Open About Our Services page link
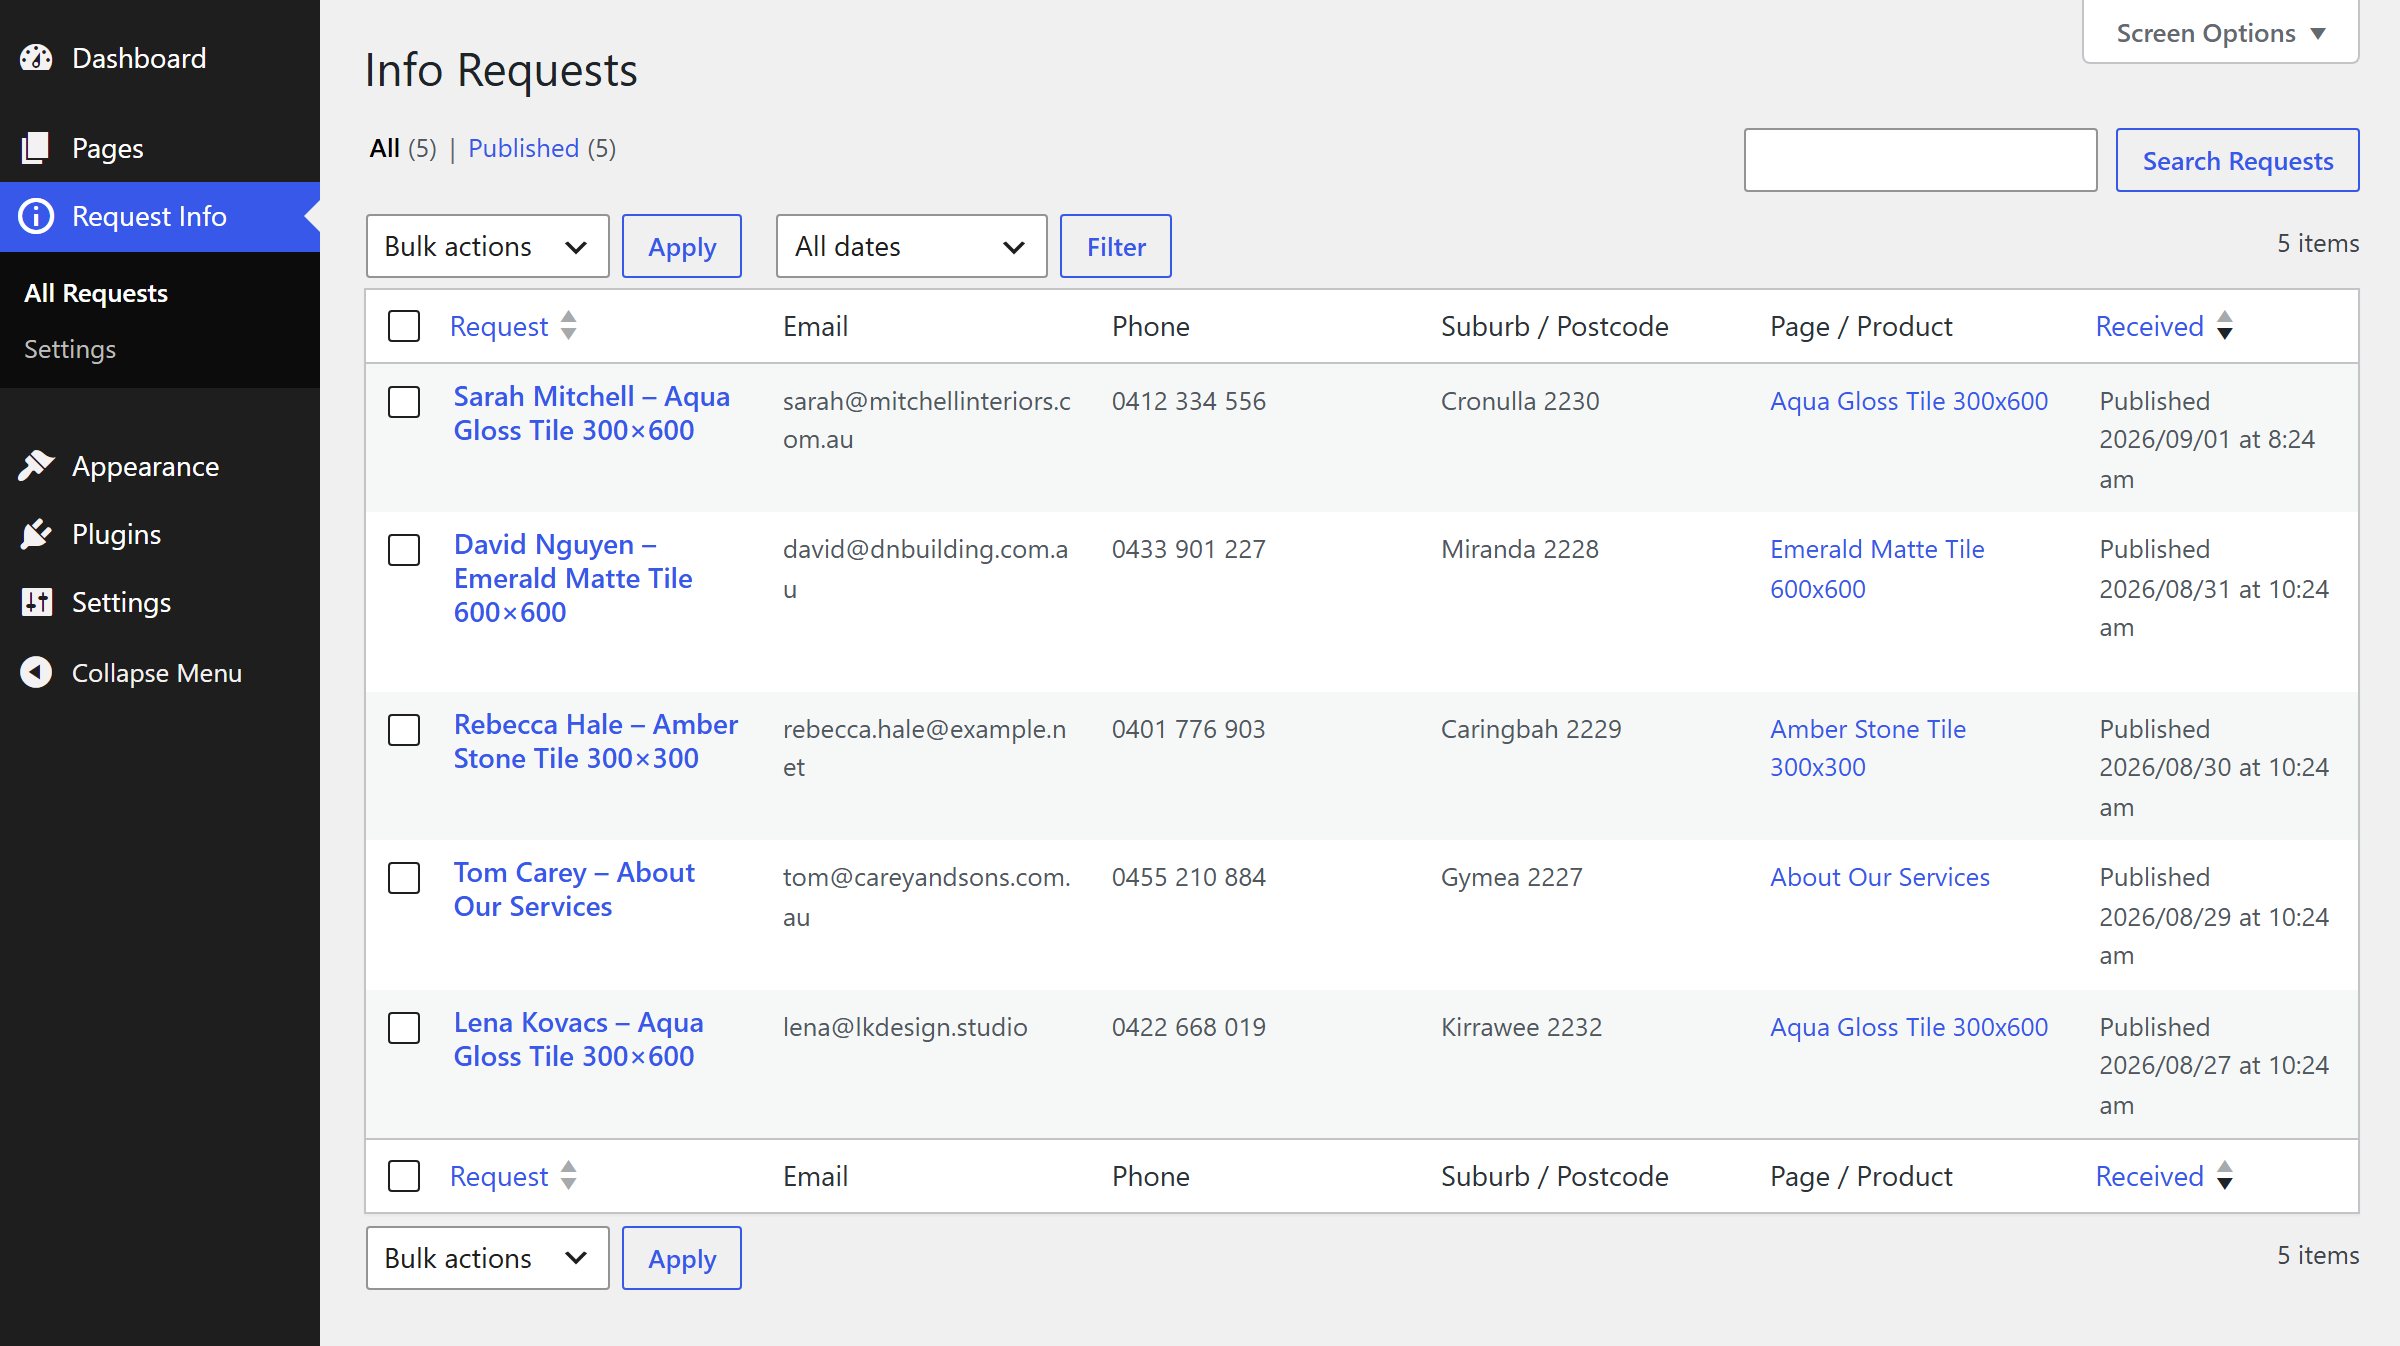The width and height of the screenshot is (2400, 1346). 1880,877
